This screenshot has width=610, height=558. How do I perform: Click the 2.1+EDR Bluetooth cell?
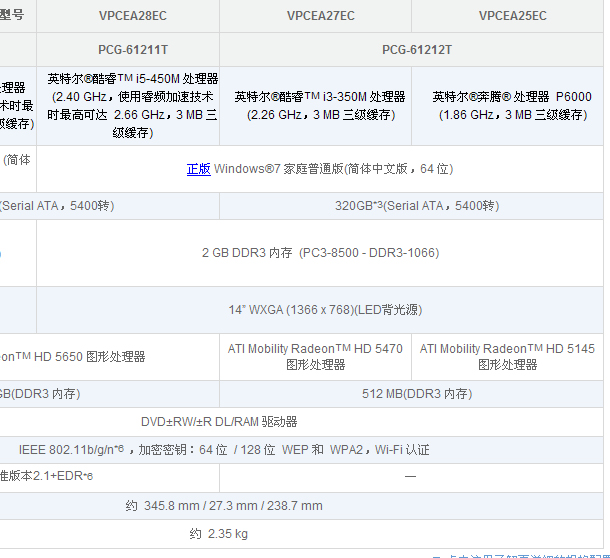tap(109, 476)
